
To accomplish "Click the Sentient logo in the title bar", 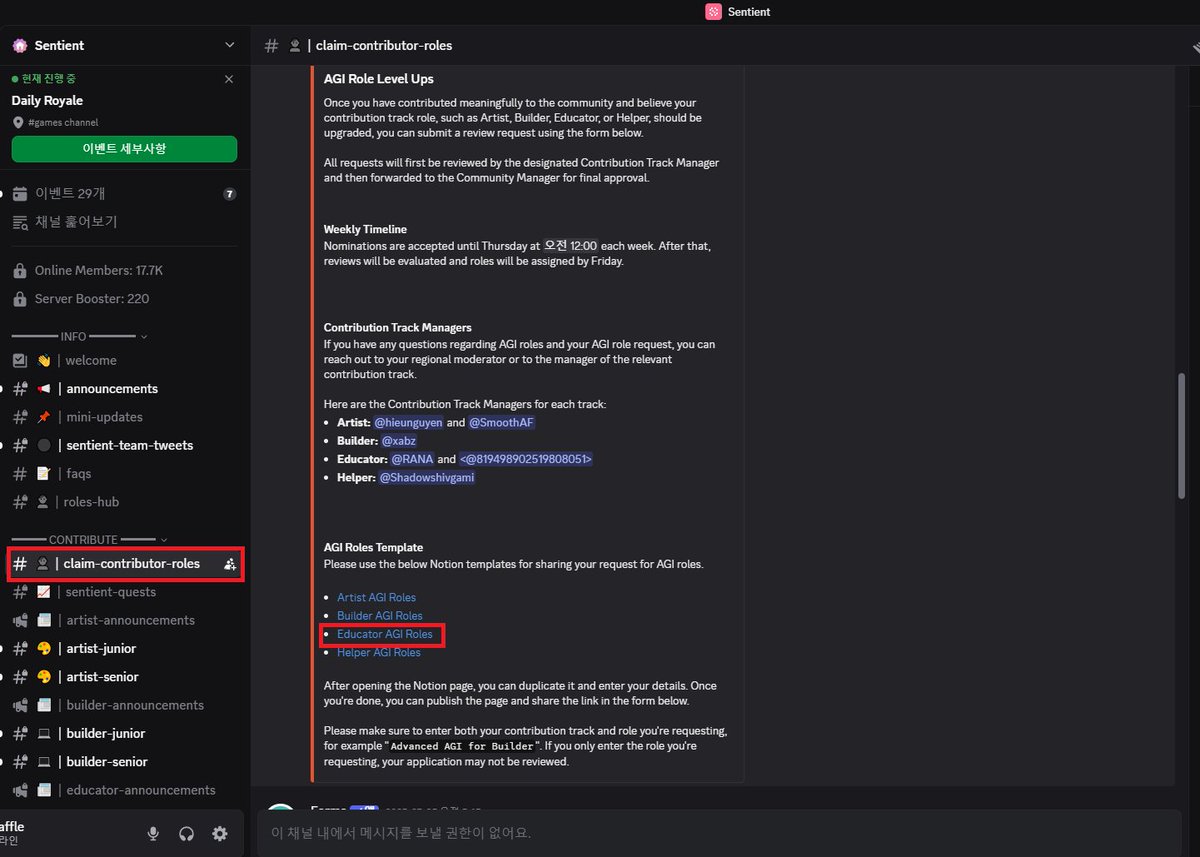I will (713, 12).
